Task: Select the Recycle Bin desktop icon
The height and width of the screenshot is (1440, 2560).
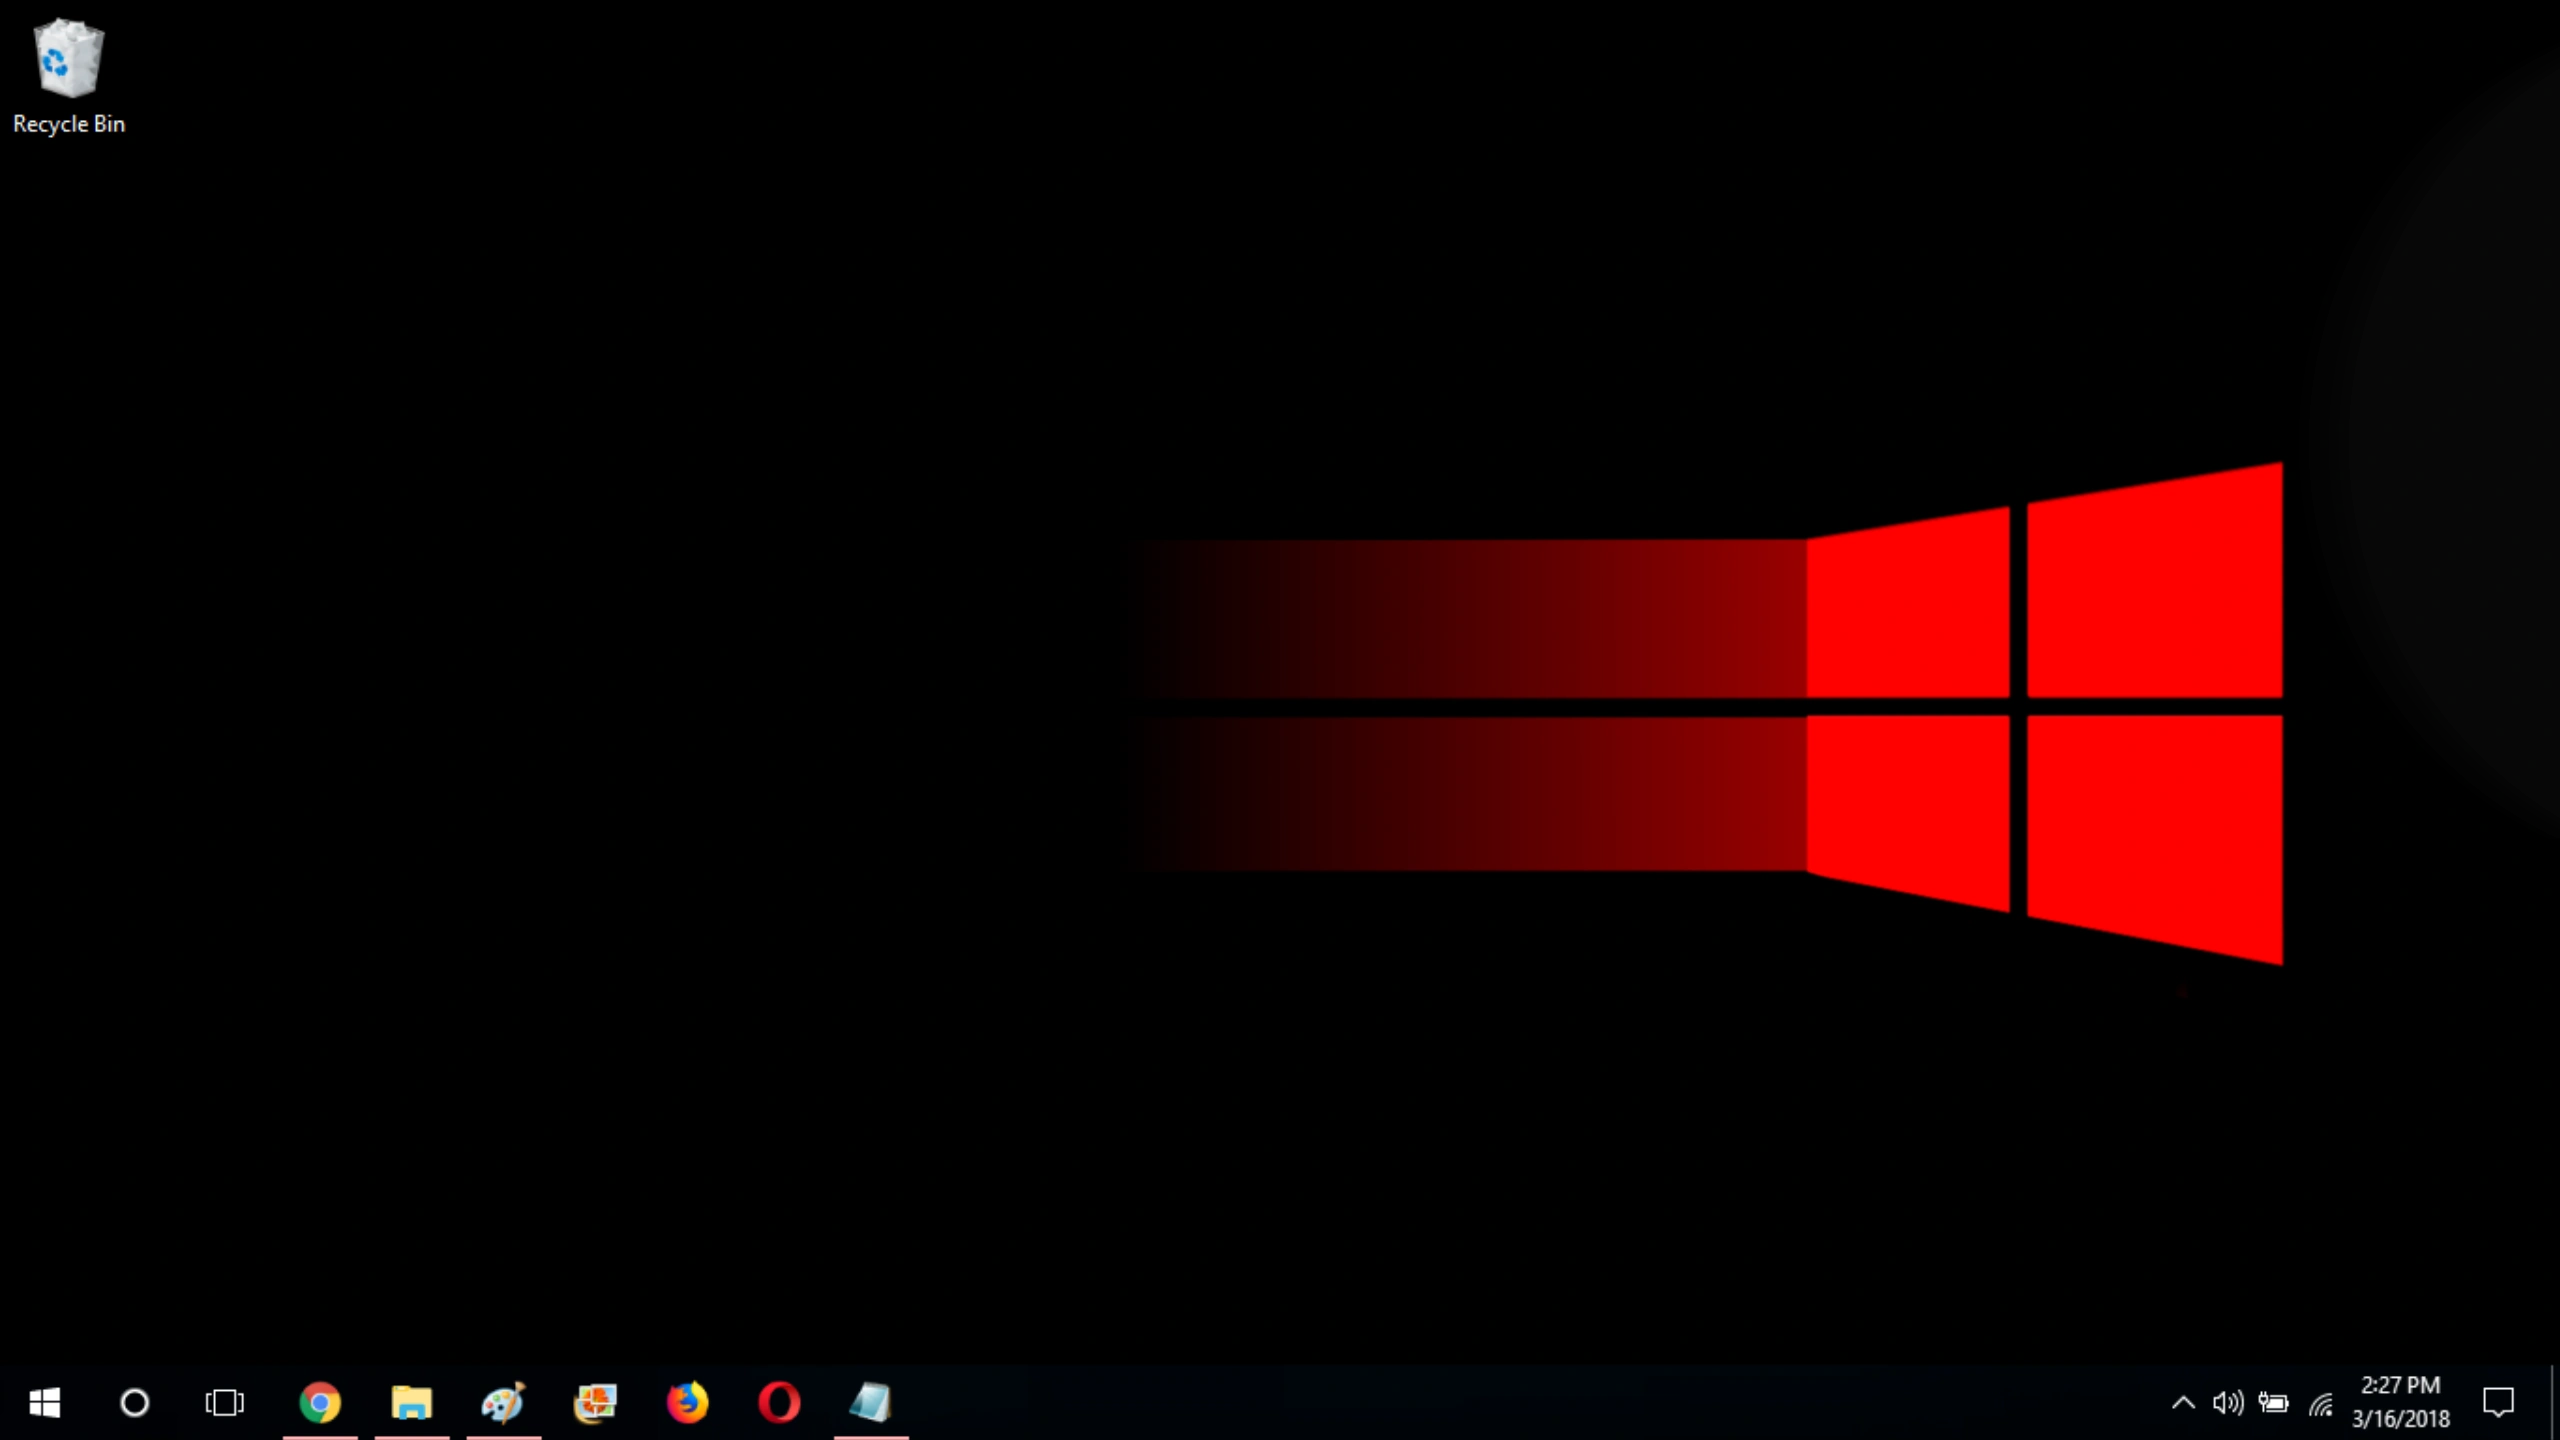Action: click(x=68, y=77)
